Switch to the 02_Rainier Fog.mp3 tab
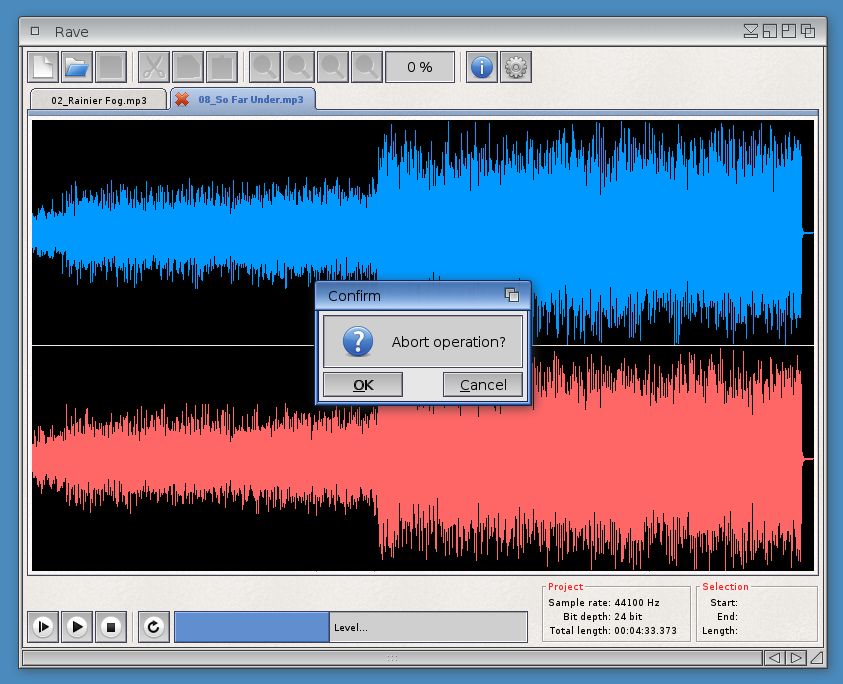Viewport: 843px width, 684px height. point(97,100)
